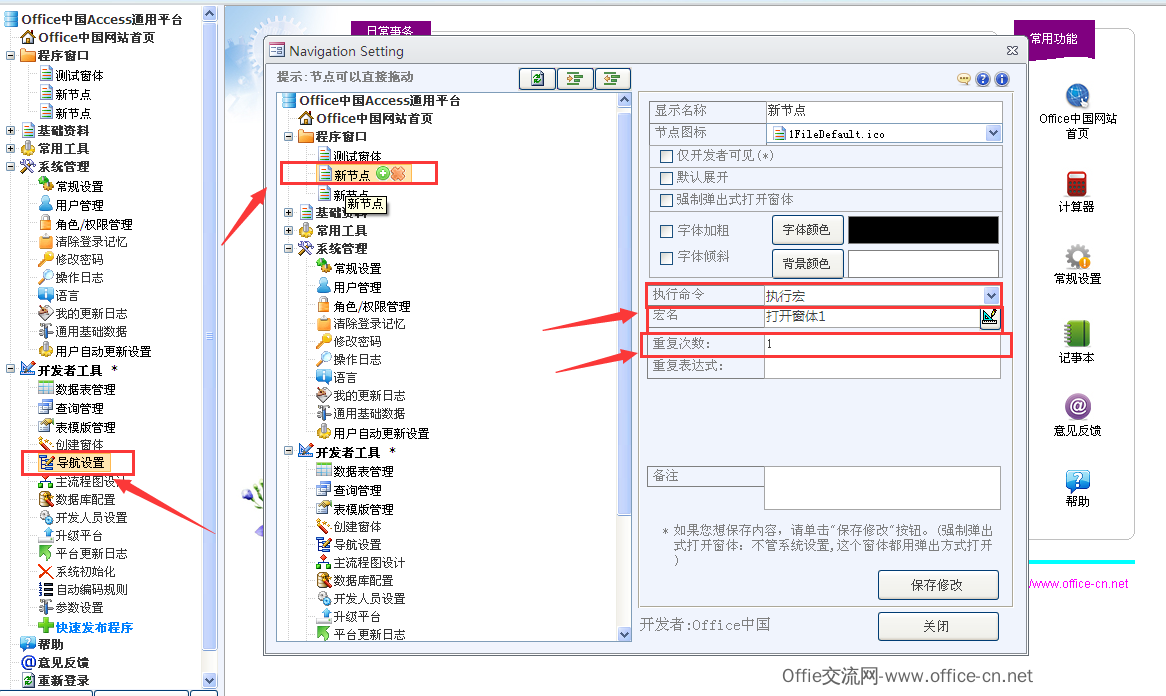The image size is (1166, 696).
Task: Click the 保存修改 button
Action: 938,585
